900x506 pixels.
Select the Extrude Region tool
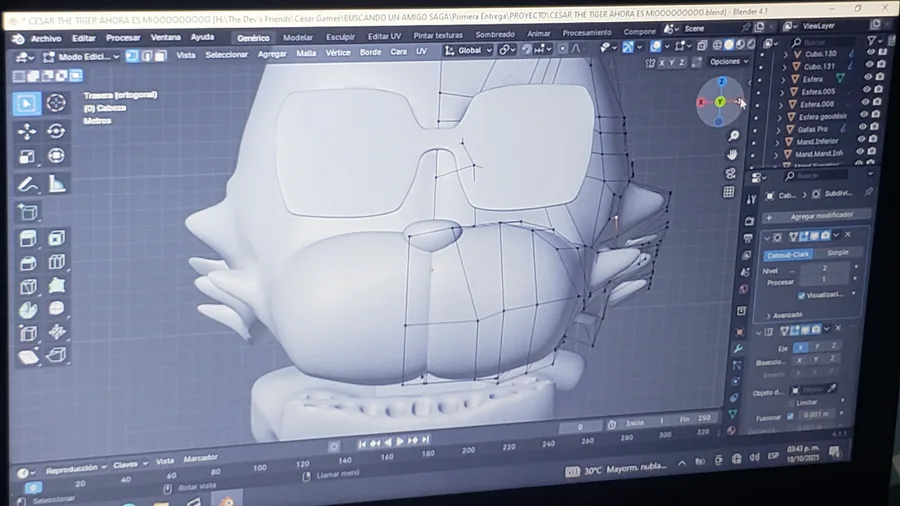[x=28, y=238]
